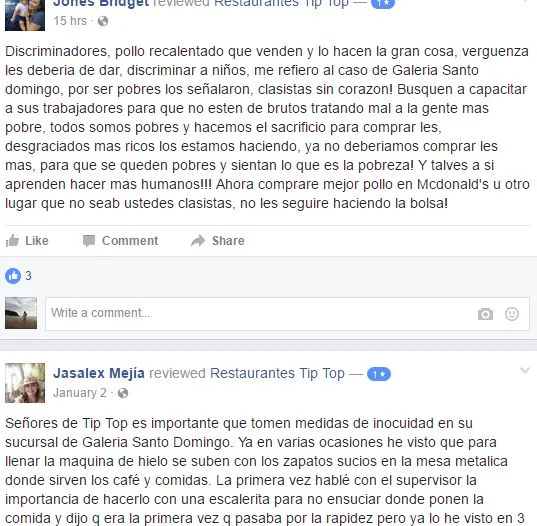
Task: Open the emoji picker smiley icon
Action: coord(512,314)
